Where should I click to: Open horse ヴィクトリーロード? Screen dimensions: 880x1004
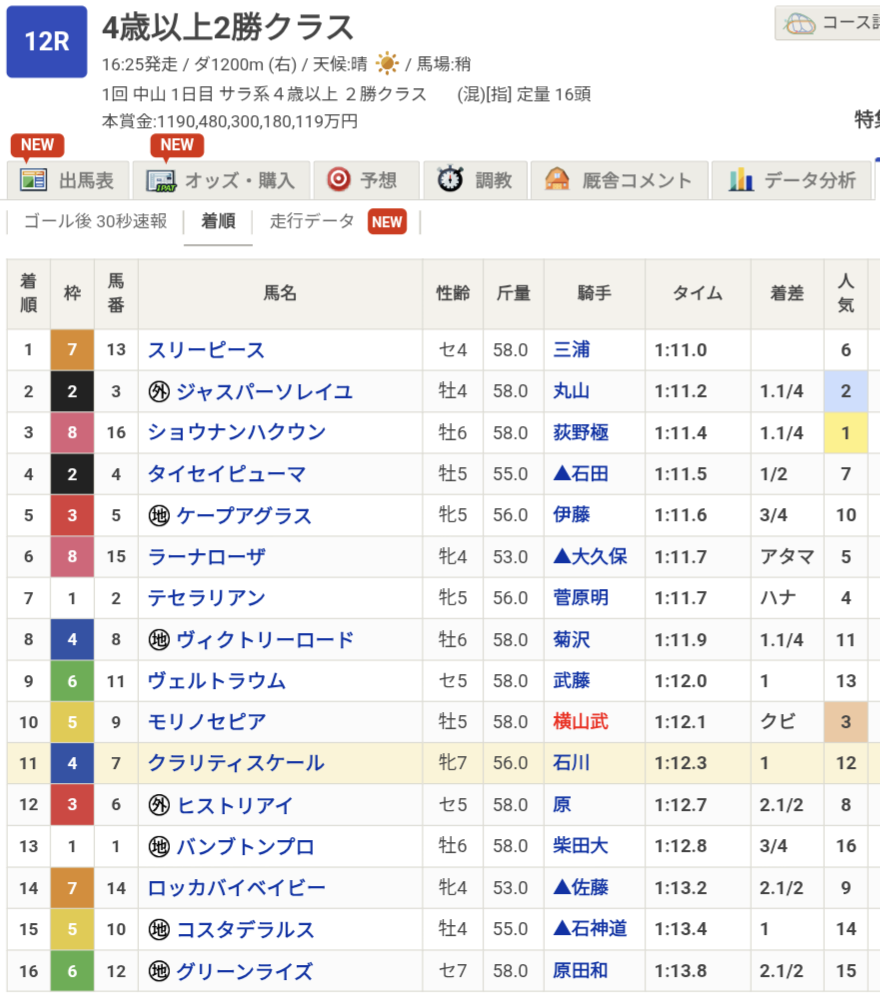click(265, 640)
